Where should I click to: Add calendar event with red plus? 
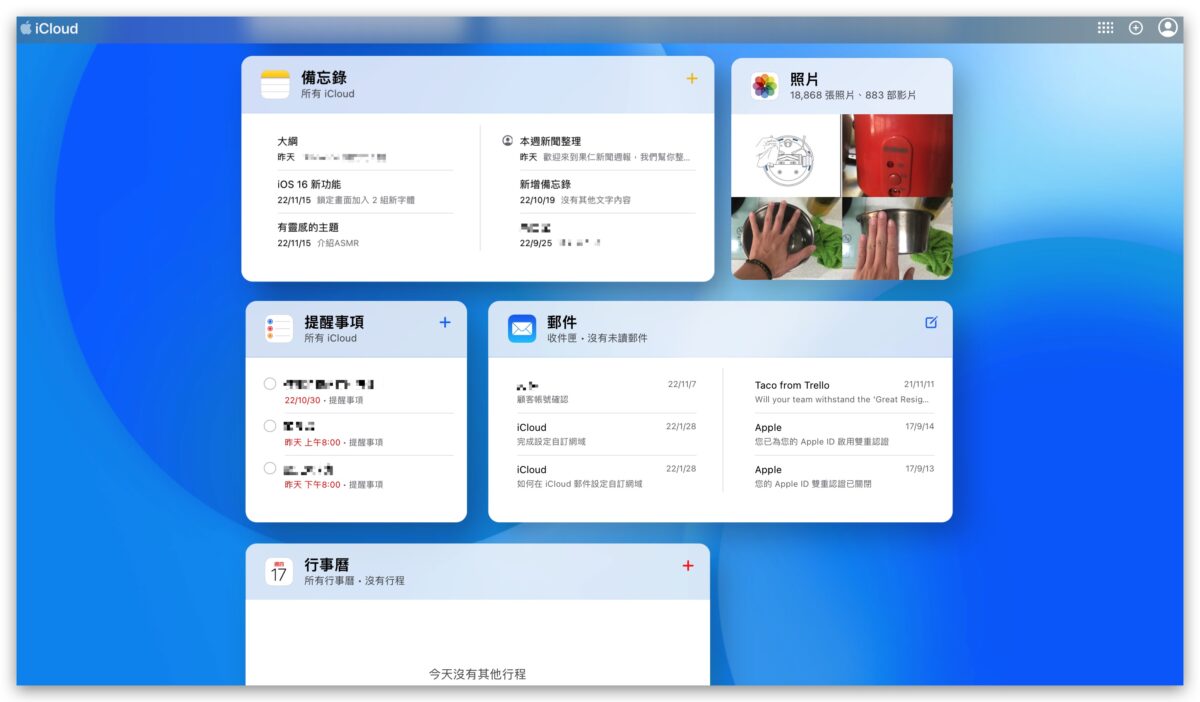point(688,566)
